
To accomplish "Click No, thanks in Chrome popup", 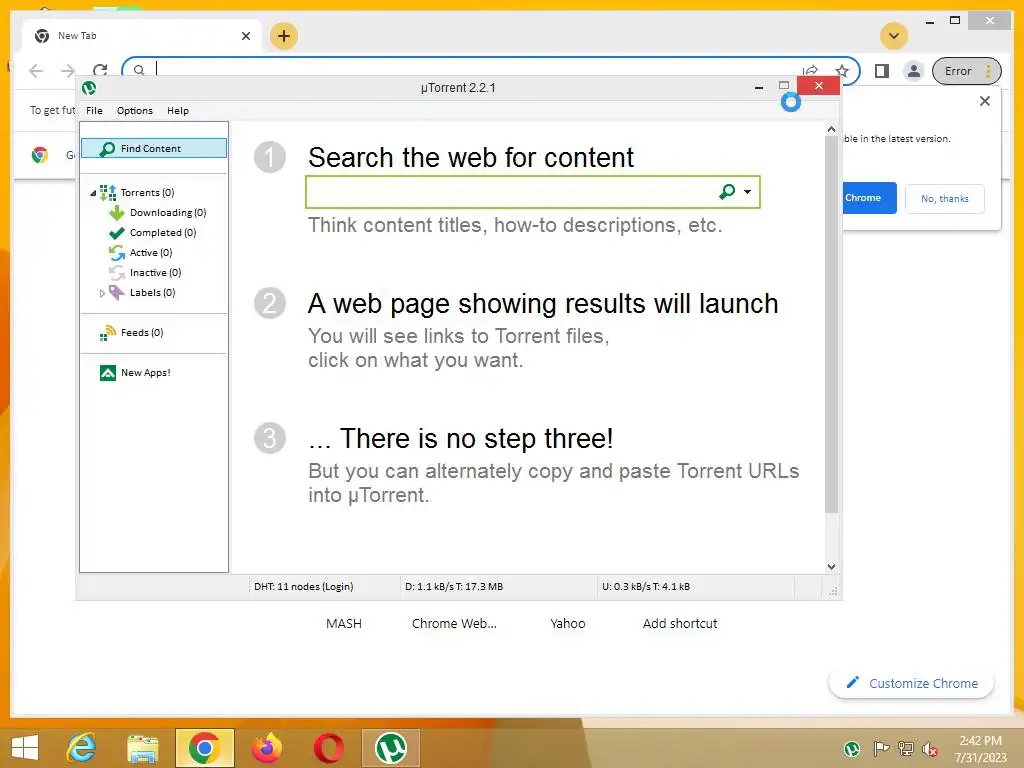I will [945, 199].
